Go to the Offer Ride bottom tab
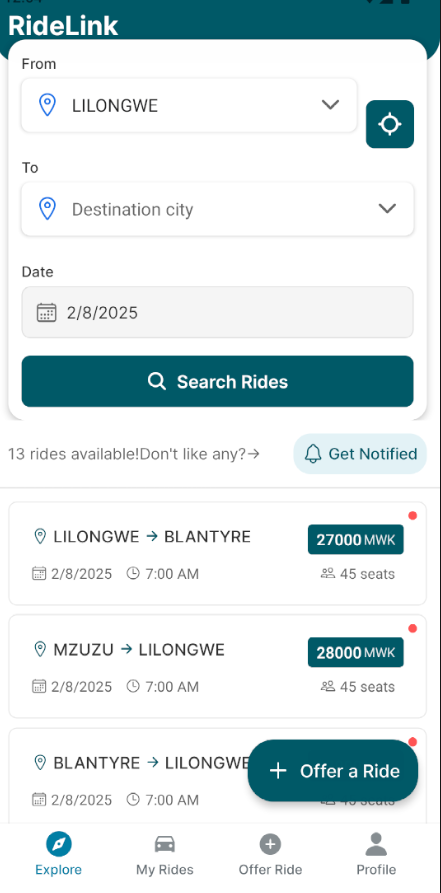The width and height of the screenshot is (441, 893). tap(270, 854)
